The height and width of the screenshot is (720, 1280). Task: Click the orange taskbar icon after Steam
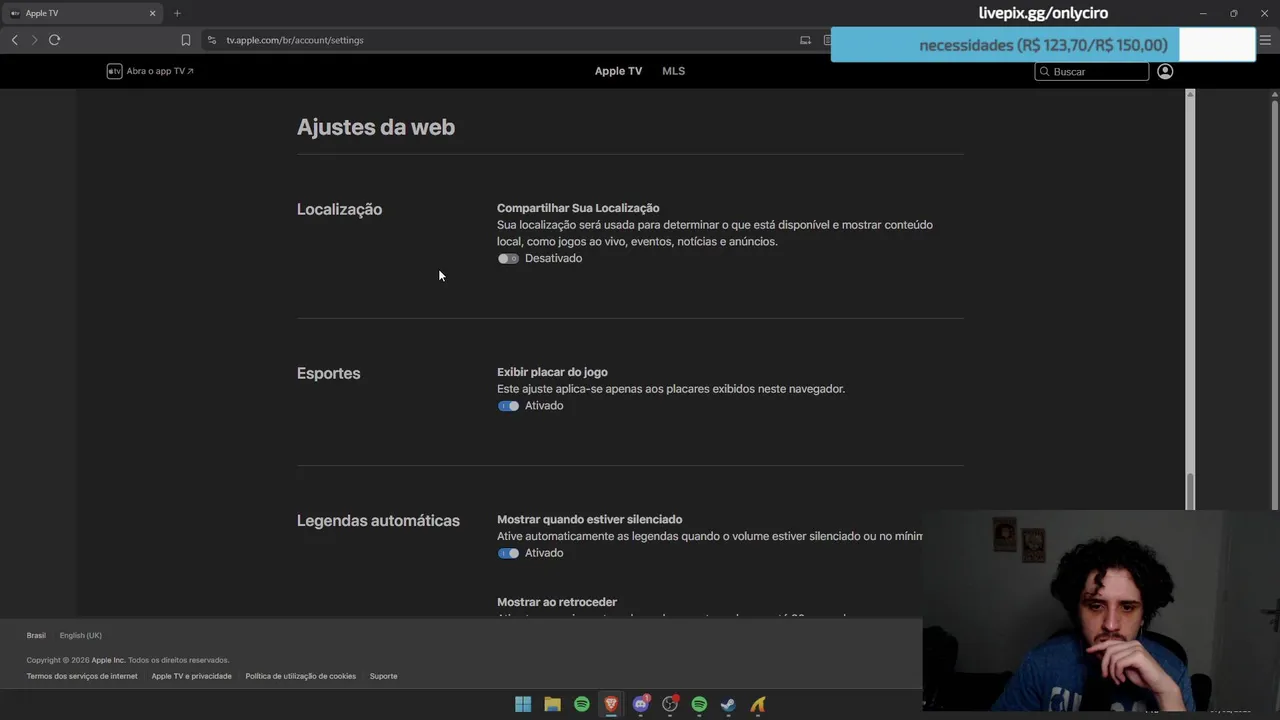(x=758, y=704)
